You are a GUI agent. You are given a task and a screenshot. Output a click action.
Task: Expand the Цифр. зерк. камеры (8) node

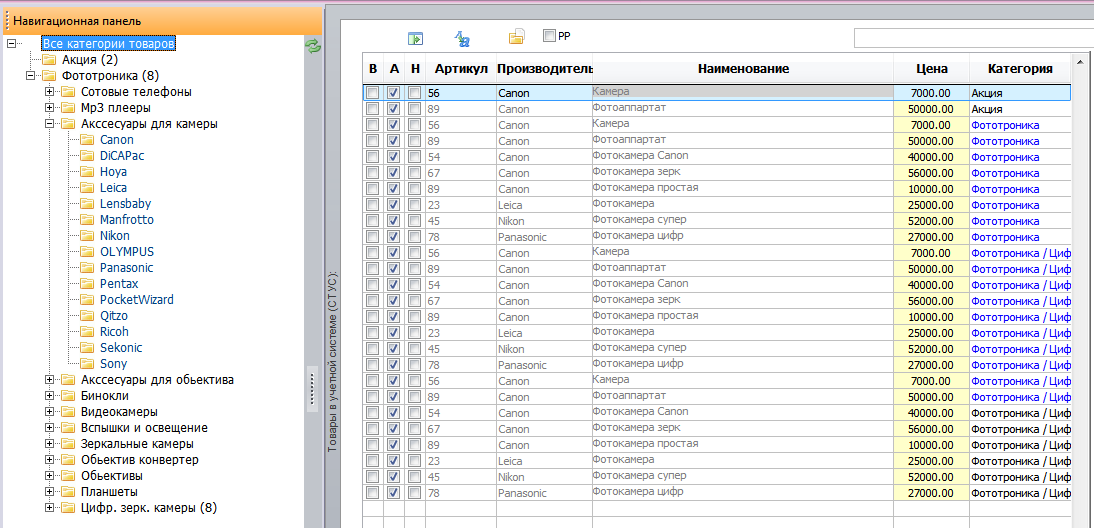[x=49, y=508]
